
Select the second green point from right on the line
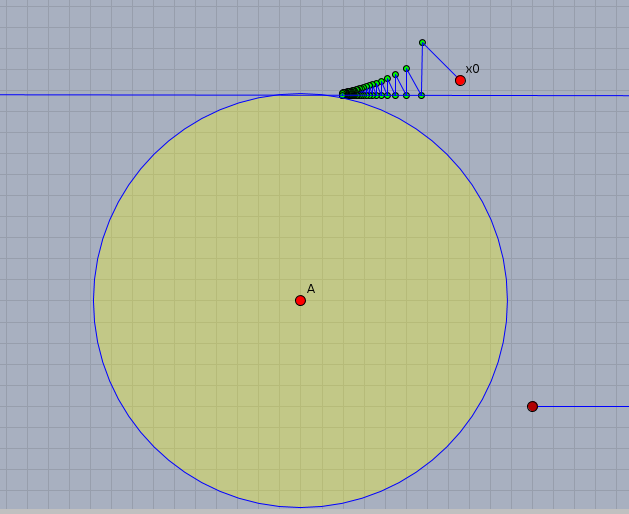[406, 95]
